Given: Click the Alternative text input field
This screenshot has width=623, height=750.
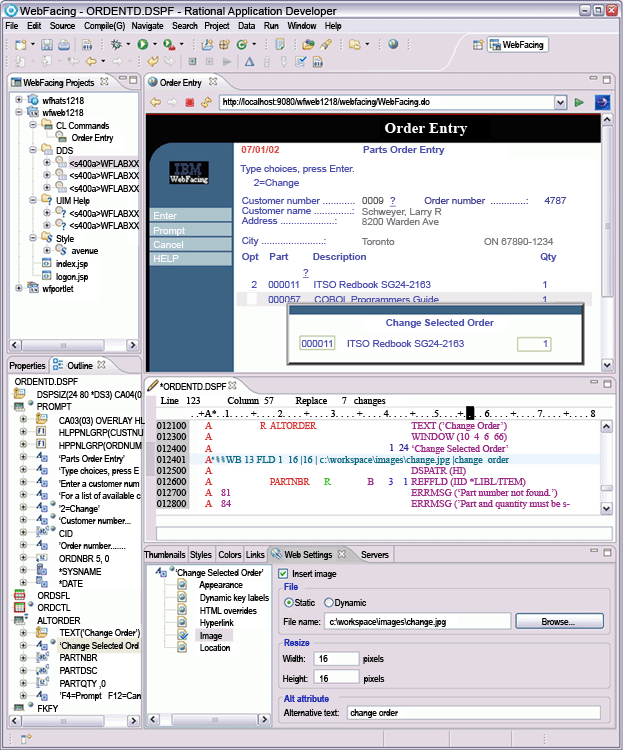Looking at the screenshot, I should coord(474,713).
